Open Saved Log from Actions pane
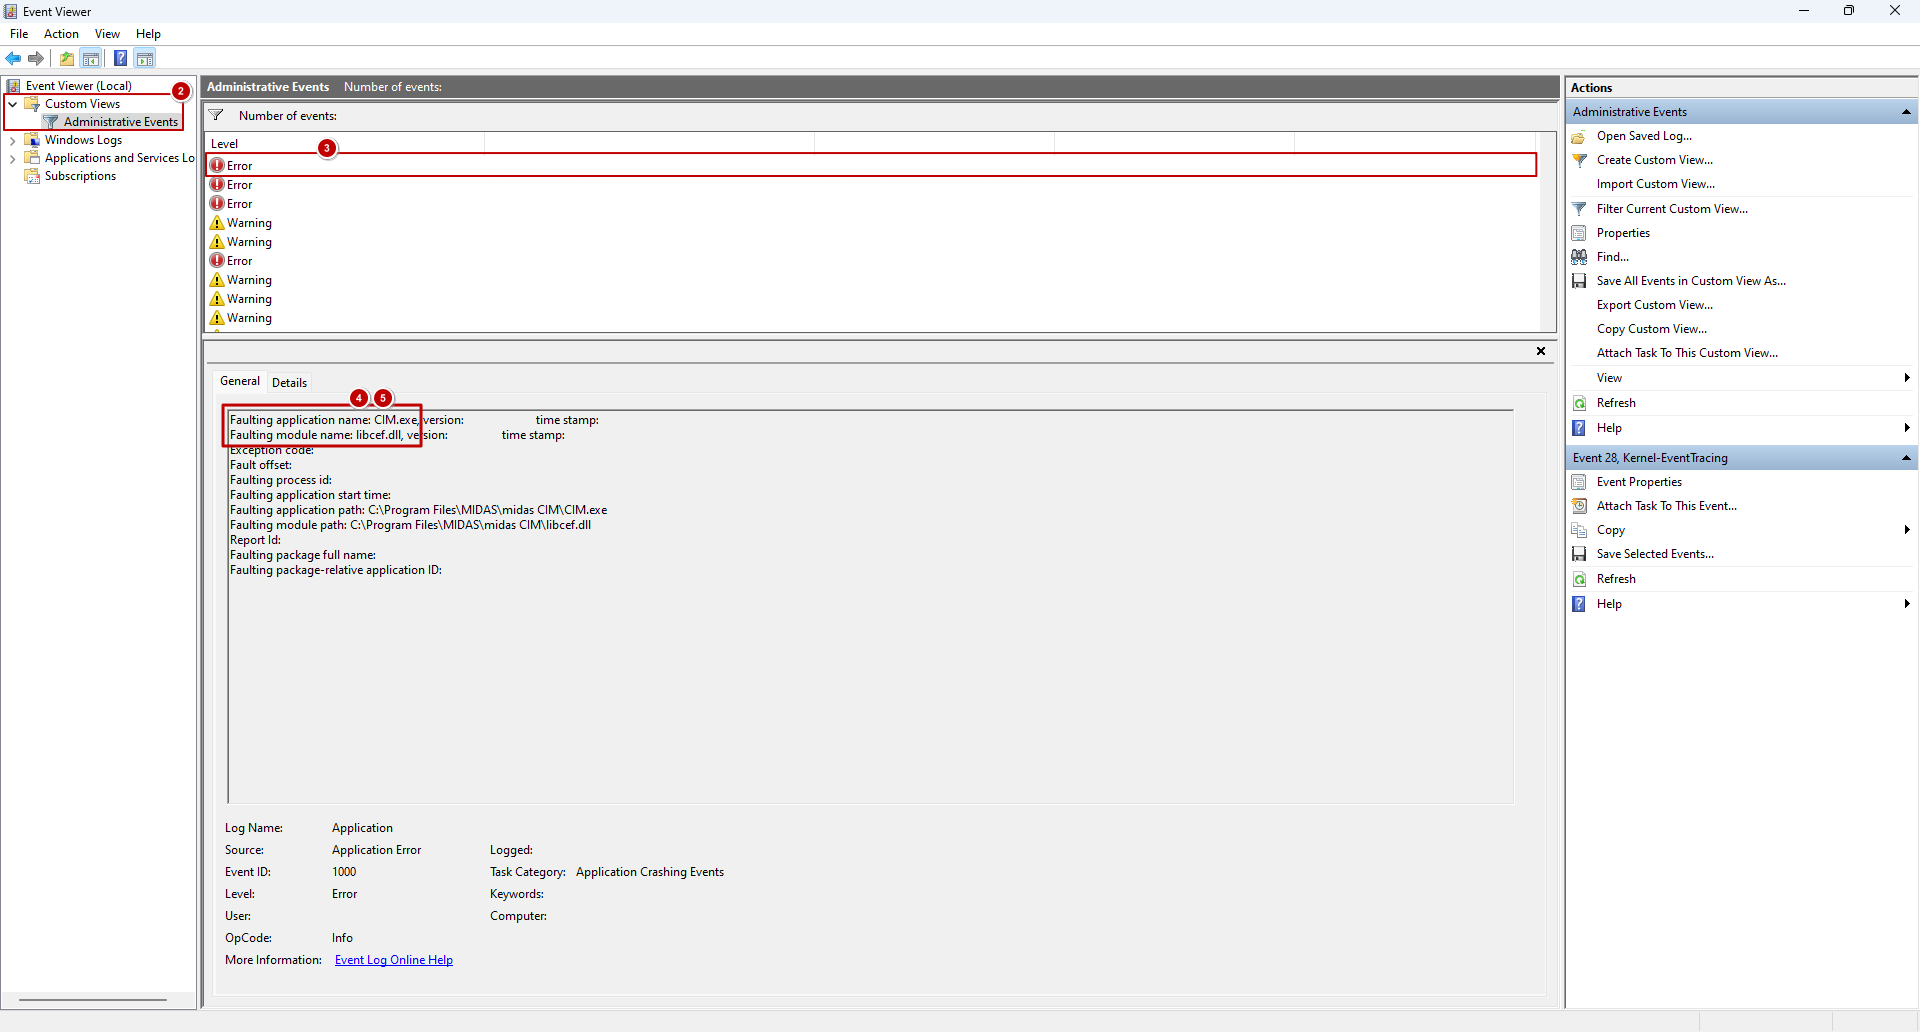 1643,136
